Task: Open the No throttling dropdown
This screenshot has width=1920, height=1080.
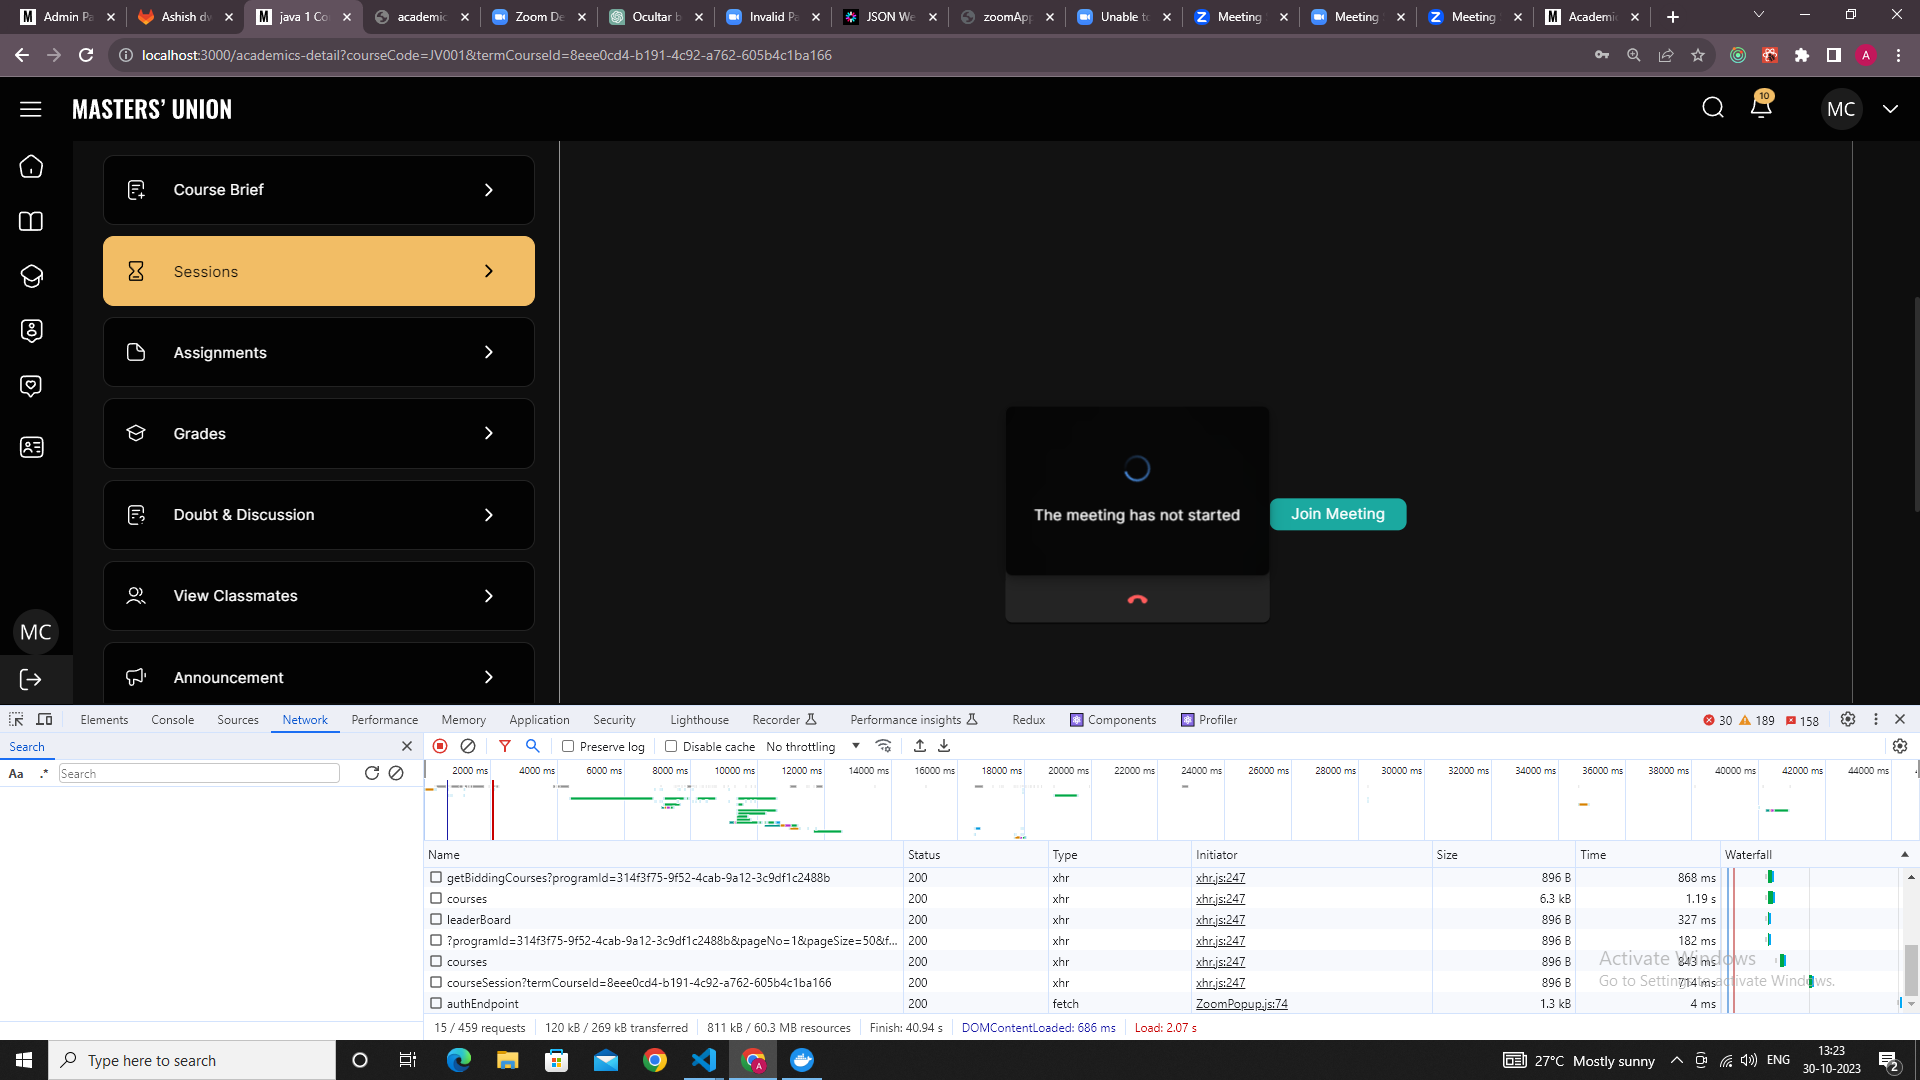Action: (812, 746)
